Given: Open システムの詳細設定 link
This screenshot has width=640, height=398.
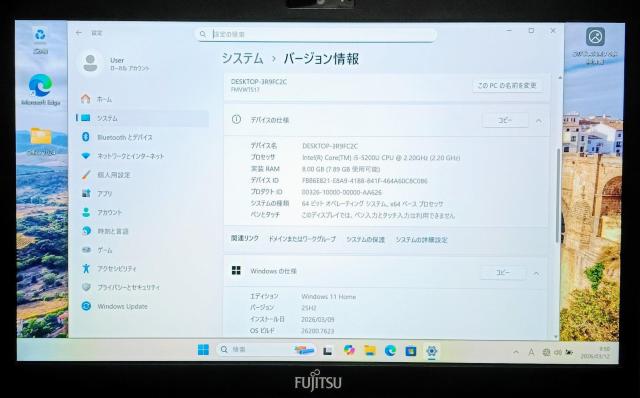Looking at the screenshot, I should point(421,240).
